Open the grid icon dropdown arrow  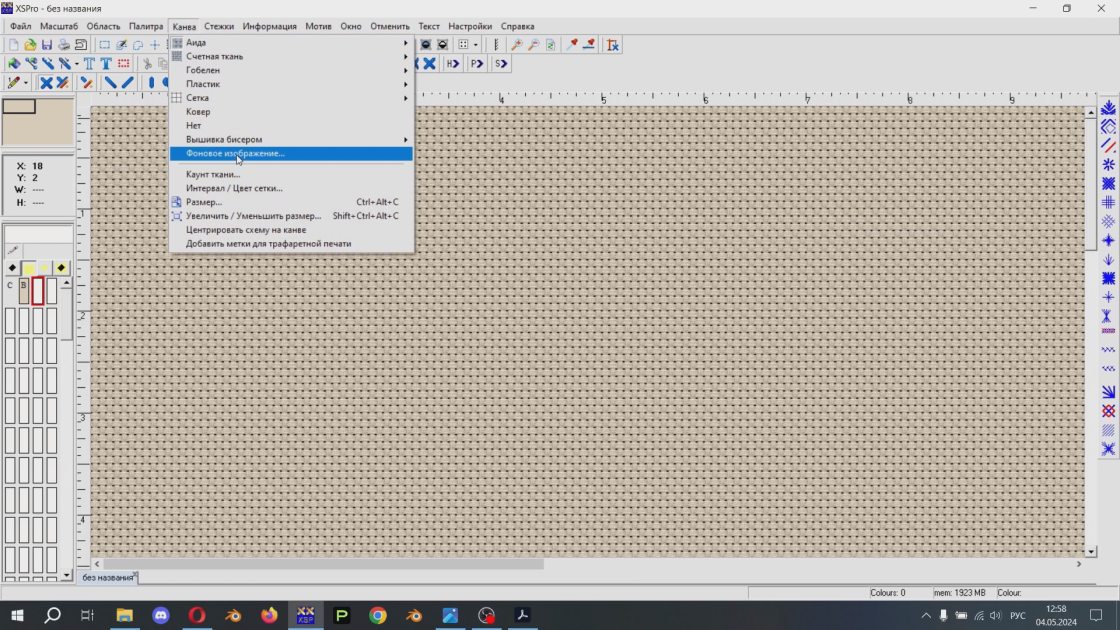(476, 45)
